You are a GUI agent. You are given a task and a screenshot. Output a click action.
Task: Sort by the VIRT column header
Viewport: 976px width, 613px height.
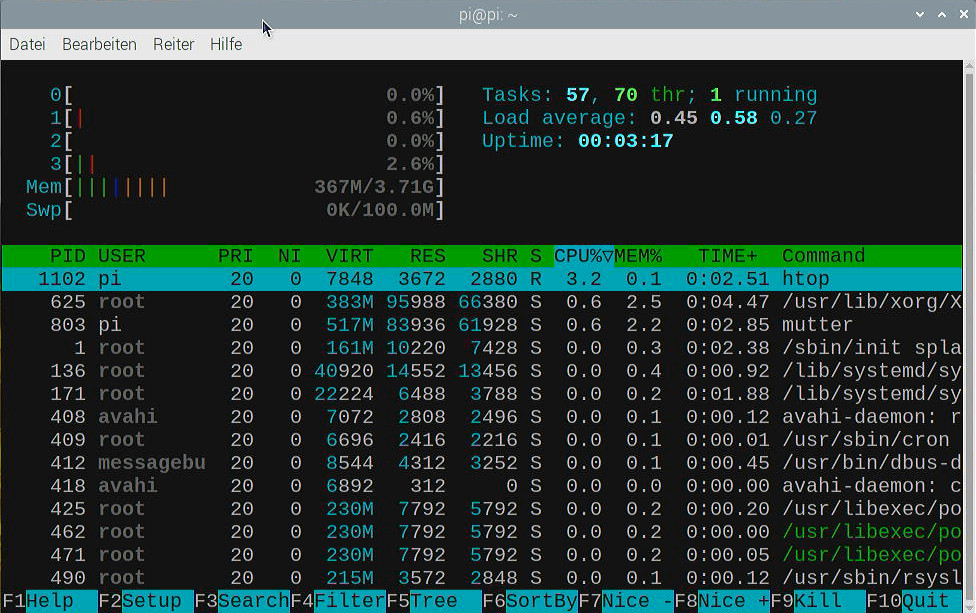349,256
